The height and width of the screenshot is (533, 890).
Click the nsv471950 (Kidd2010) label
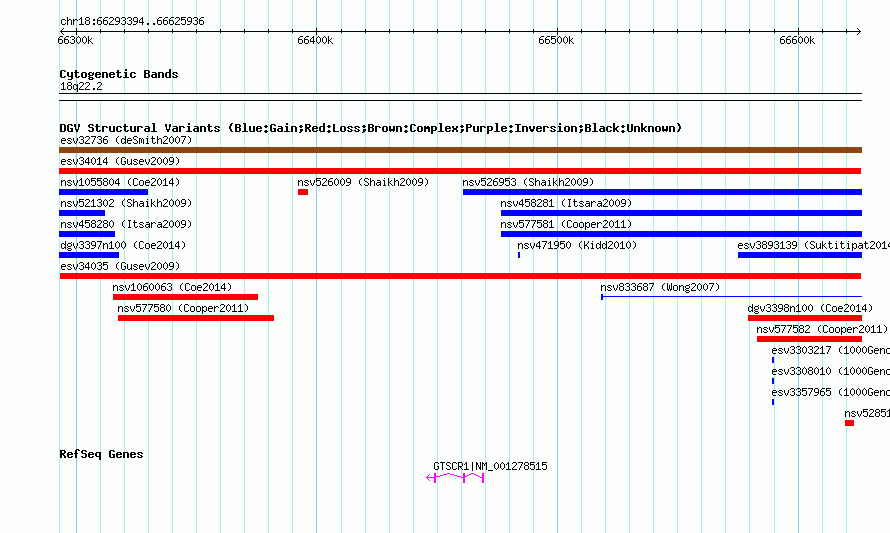point(577,245)
